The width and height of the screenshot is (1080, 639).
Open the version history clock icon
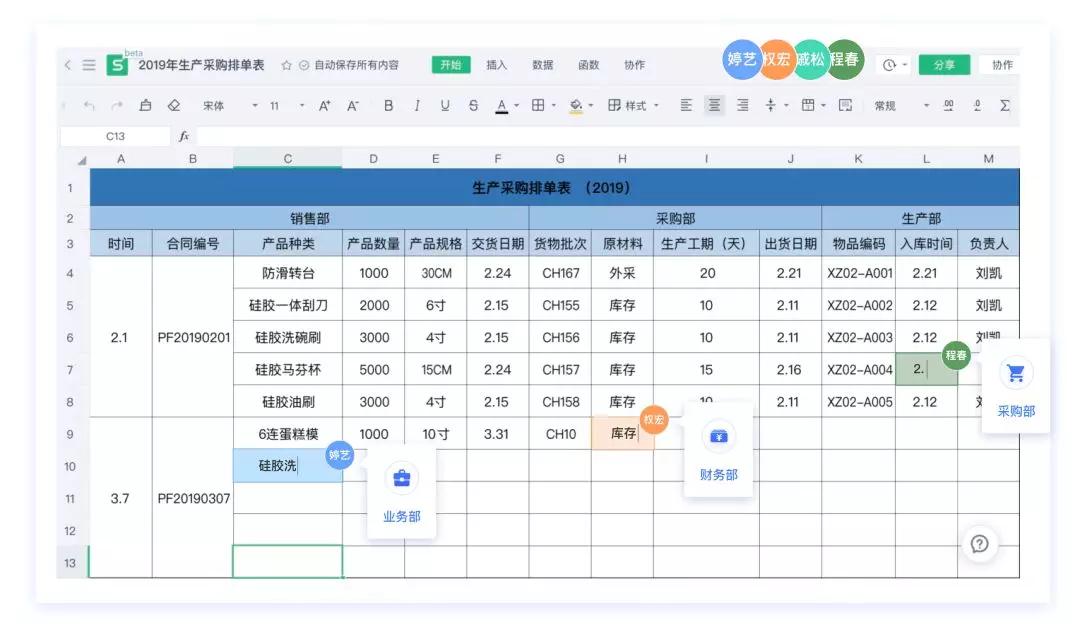(889, 63)
